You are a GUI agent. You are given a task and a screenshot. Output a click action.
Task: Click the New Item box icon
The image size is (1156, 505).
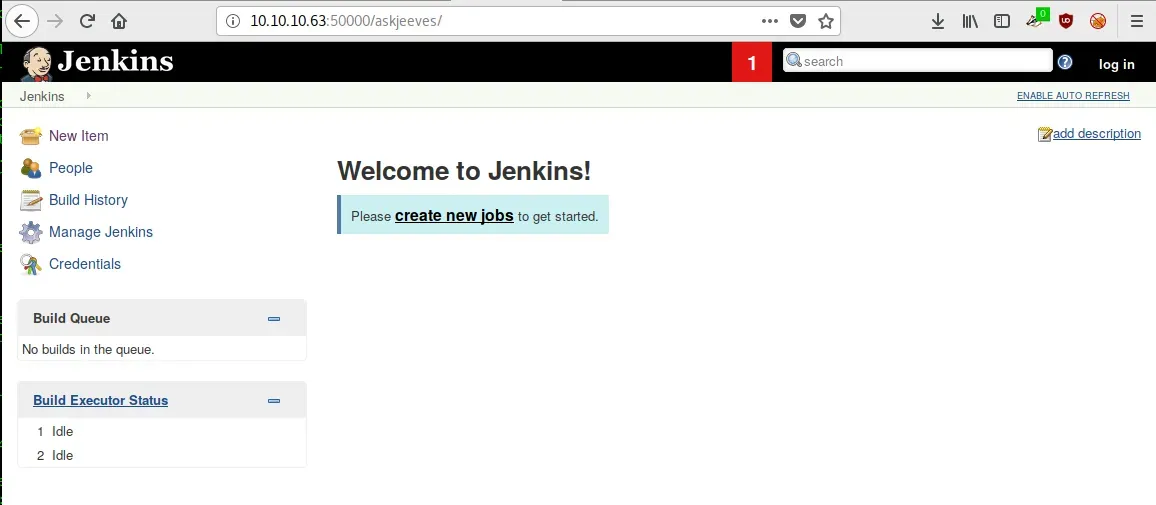tap(31, 136)
